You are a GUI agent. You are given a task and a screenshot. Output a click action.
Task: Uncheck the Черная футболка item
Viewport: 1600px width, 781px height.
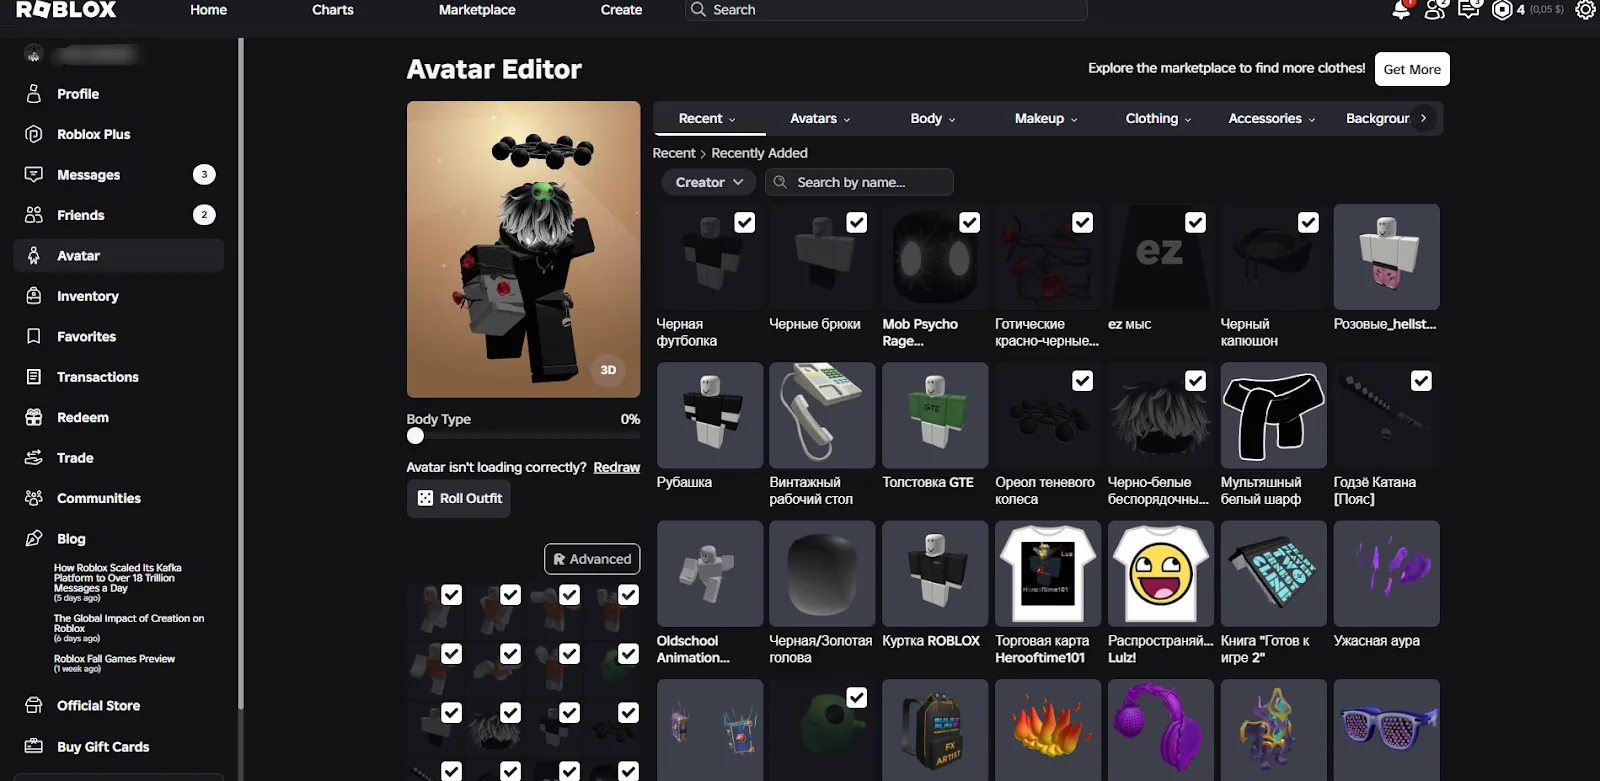click(x=744, y=223)
